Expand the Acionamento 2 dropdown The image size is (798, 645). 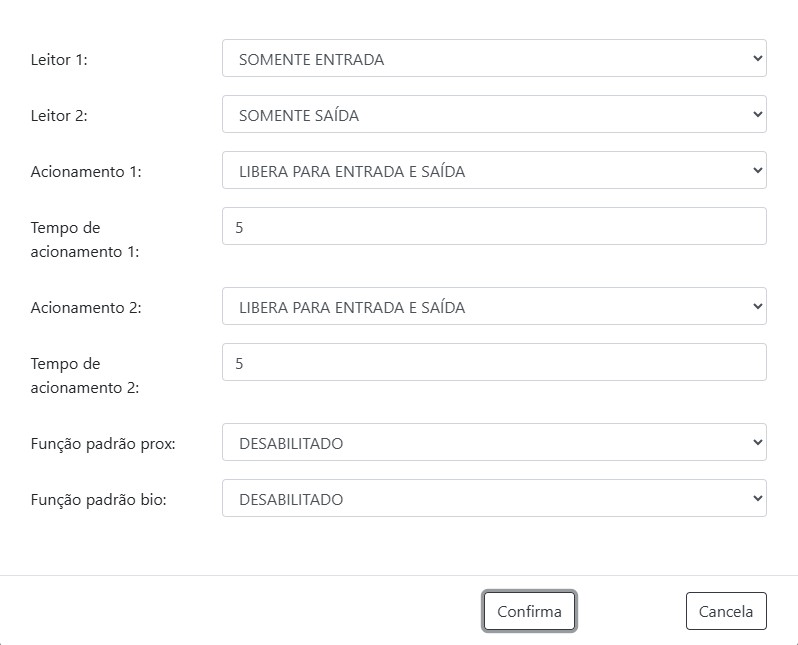click(x=493, y=307)
